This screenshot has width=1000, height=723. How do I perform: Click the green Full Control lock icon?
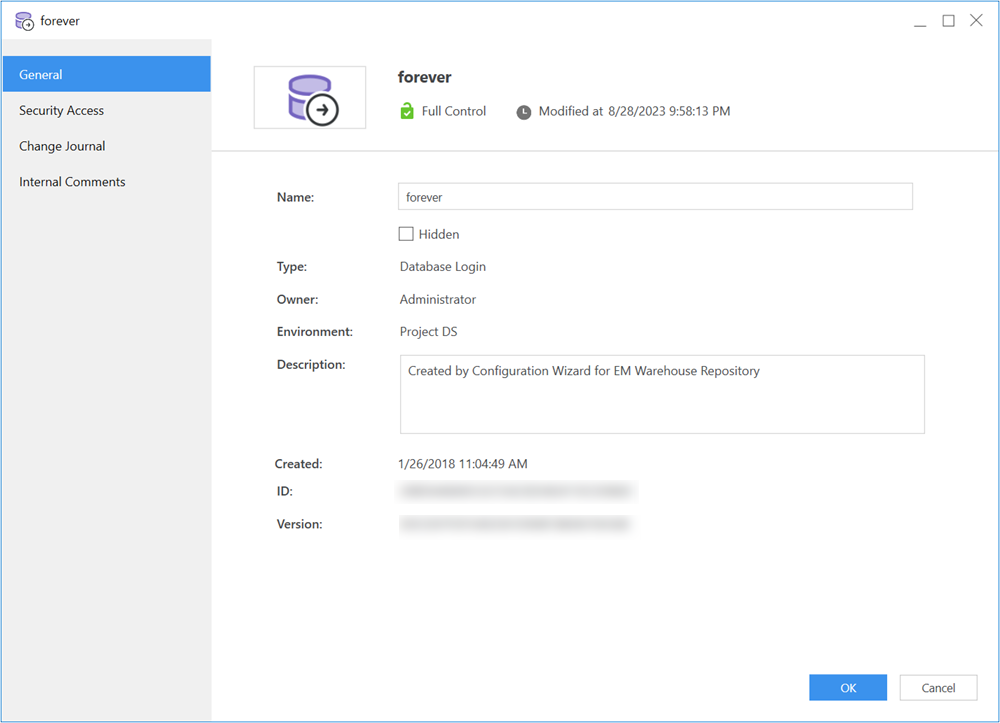[x=407, y=112]
